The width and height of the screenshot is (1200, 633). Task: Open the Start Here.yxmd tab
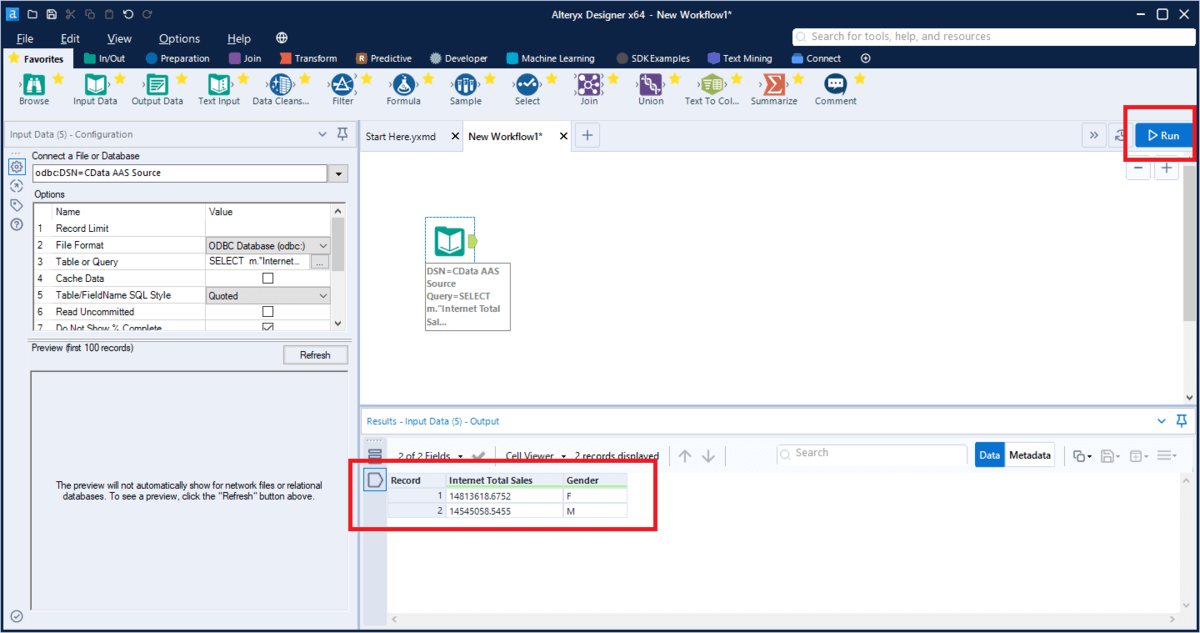click(x=401, y=136)
